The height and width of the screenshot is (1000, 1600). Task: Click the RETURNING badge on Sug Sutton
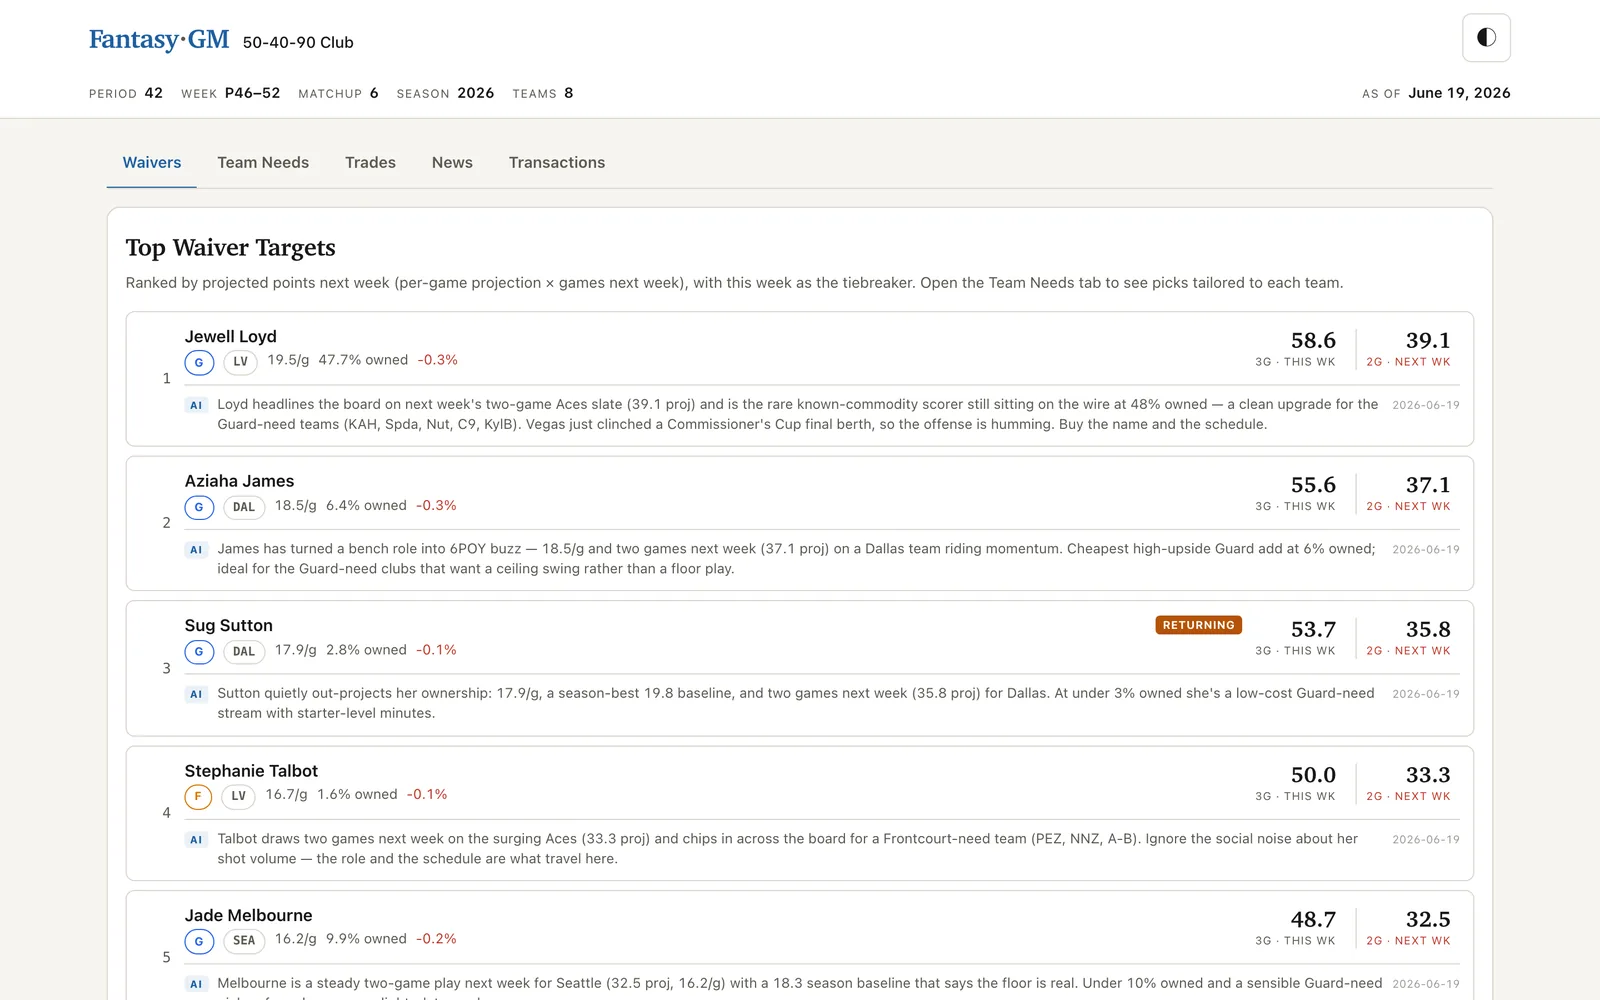point(1198,625)
